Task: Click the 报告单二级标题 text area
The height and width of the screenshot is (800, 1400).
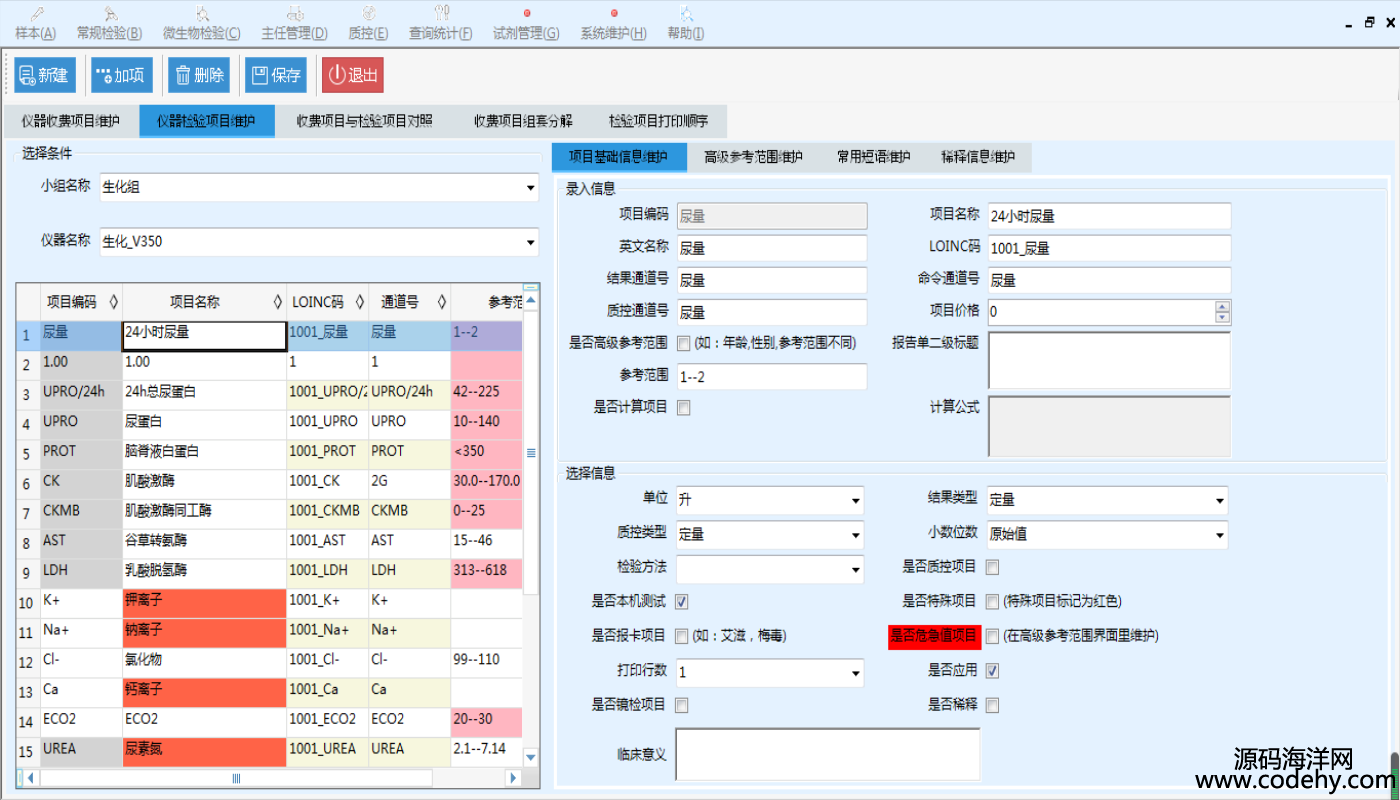Action: 1109,360
